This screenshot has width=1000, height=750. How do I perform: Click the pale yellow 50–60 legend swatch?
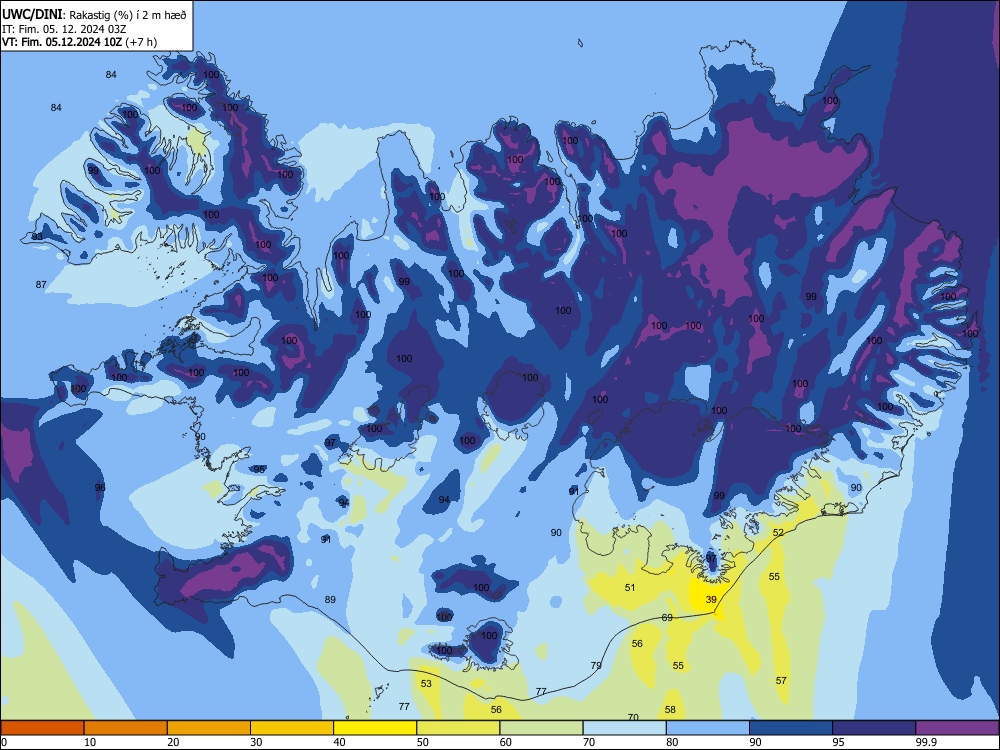[x=458, y=728]
